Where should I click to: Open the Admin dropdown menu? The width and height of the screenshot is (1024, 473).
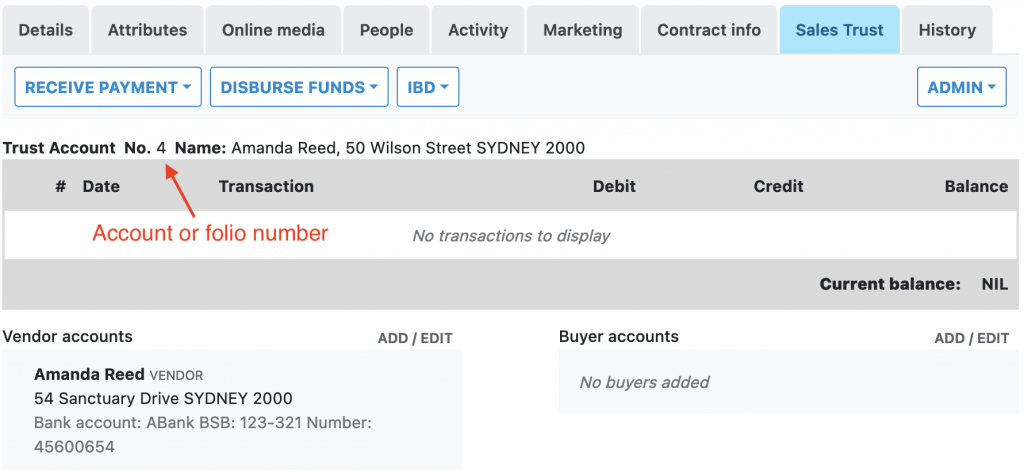pos(961,87)
